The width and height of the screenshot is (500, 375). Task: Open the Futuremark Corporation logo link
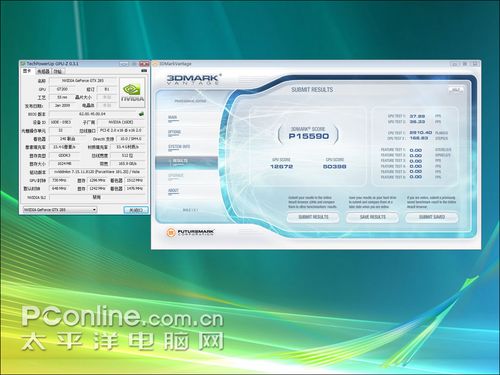[190, 232]
